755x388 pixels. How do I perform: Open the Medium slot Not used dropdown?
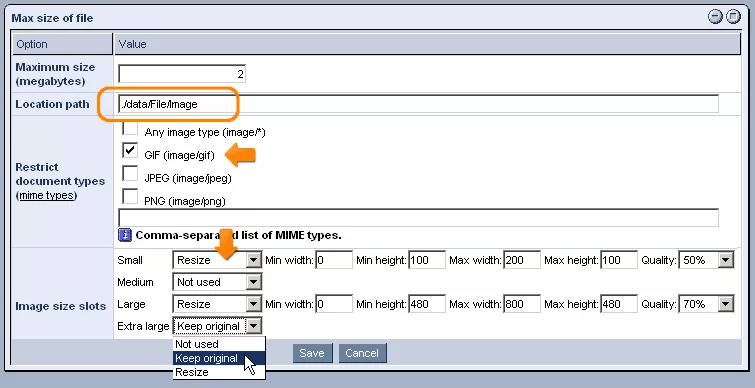217,282
